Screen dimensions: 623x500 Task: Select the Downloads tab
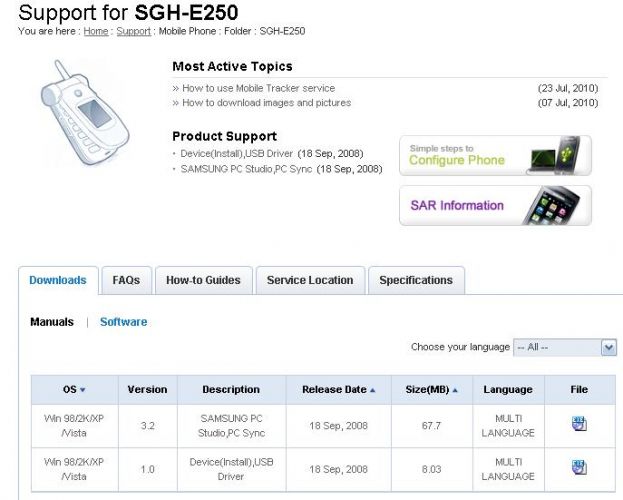pyautogui.click(x=58, y=280)
